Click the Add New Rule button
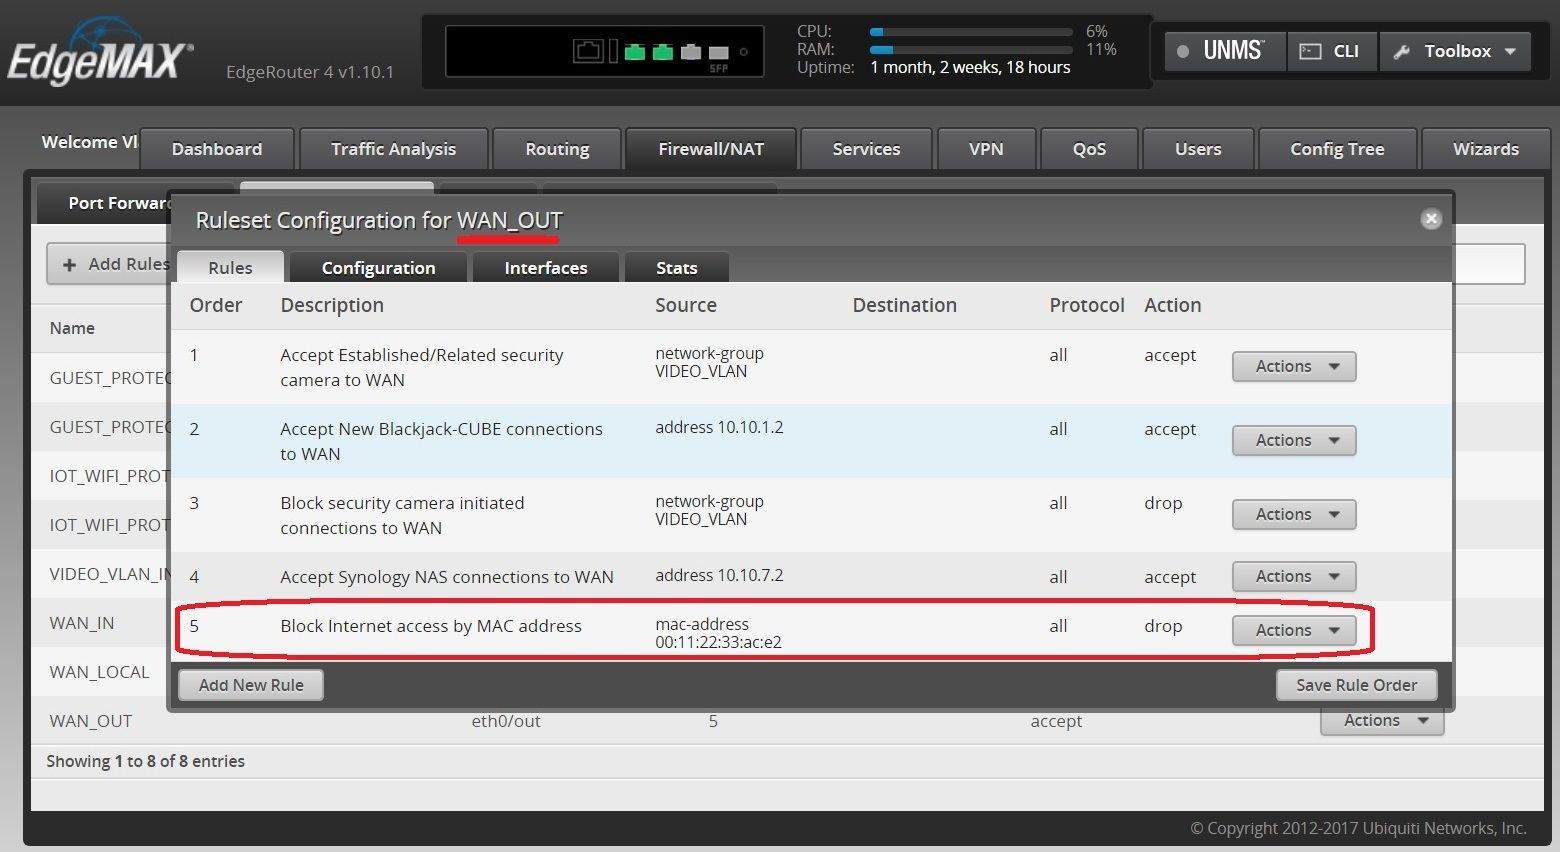Viewport: 1560px width, 852px height. pos(250,685)
